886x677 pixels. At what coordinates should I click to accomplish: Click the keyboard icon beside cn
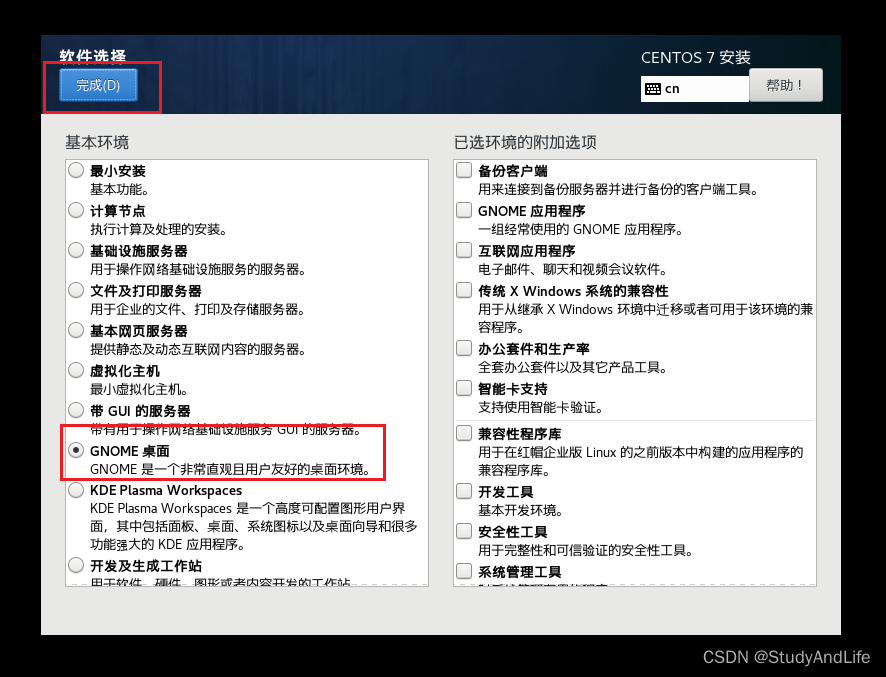click(653, 89)
